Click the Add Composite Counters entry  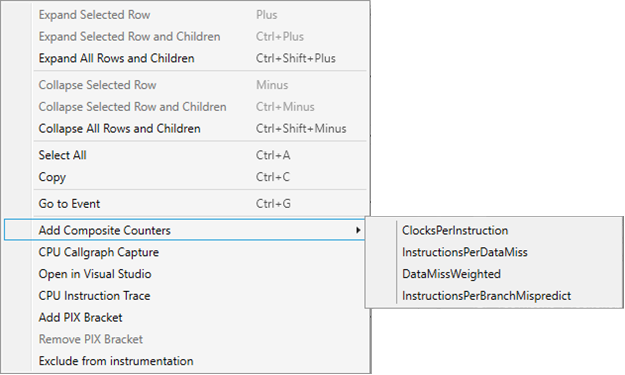(184, 230)
